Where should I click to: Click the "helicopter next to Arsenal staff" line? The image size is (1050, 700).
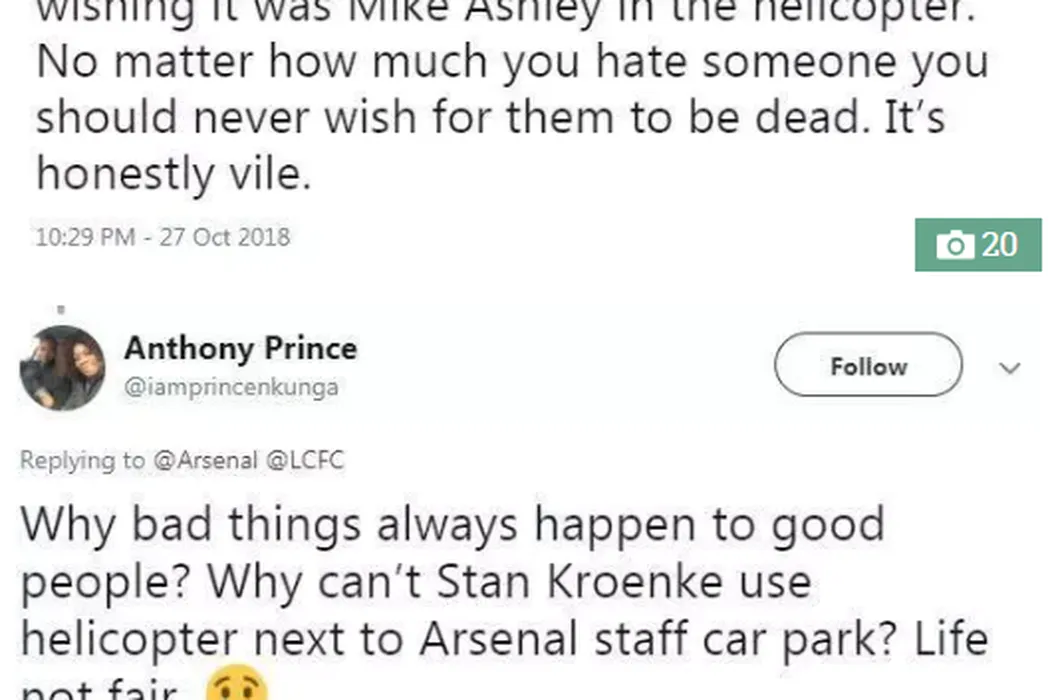point(504,640)
